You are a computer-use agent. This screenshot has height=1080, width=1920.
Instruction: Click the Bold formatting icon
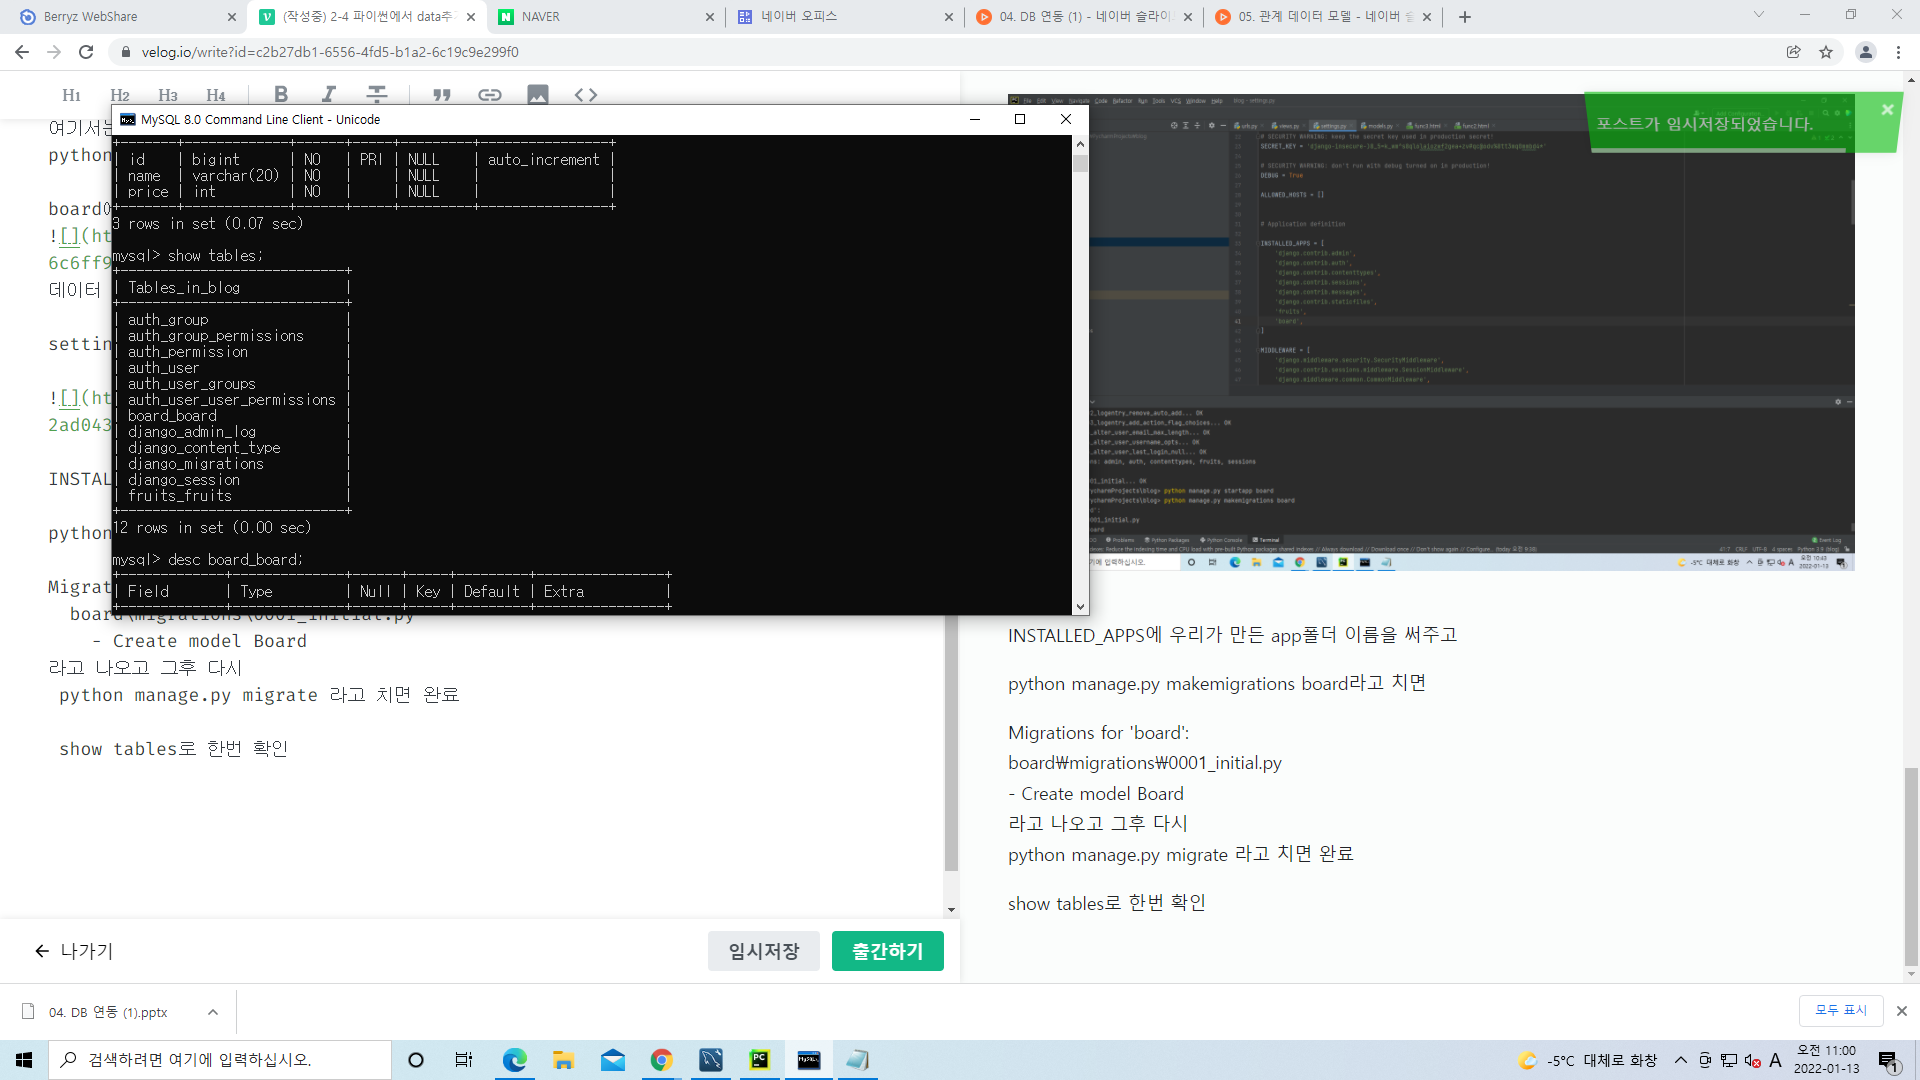point(281,94)
